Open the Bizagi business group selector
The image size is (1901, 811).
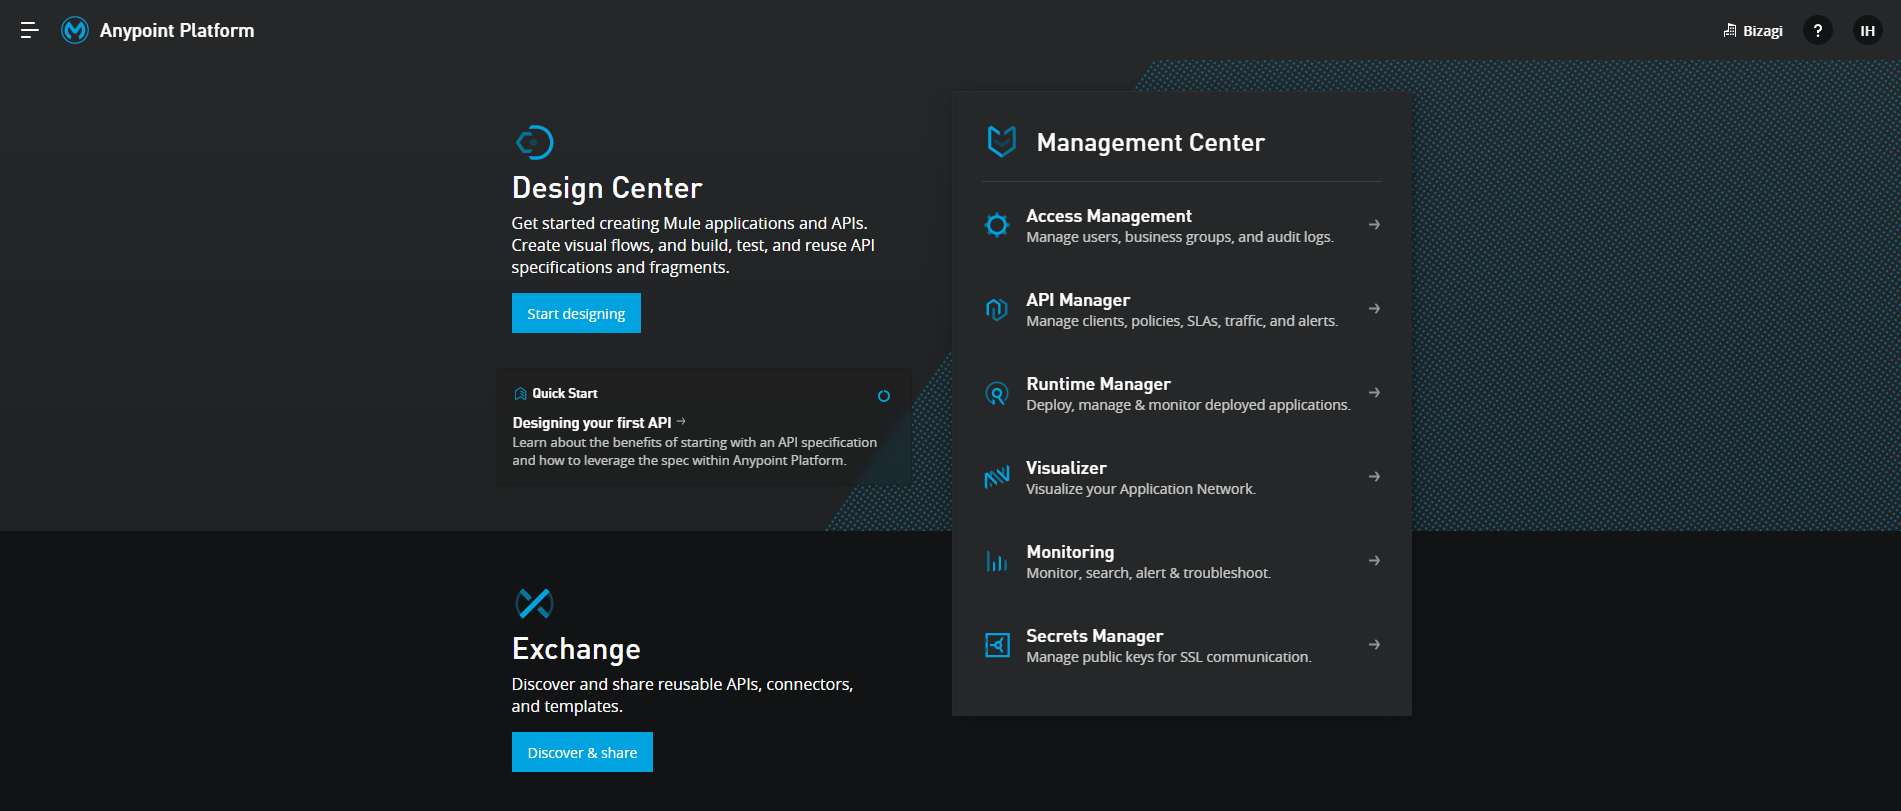pyautogui.click(x=1752, y=31)
